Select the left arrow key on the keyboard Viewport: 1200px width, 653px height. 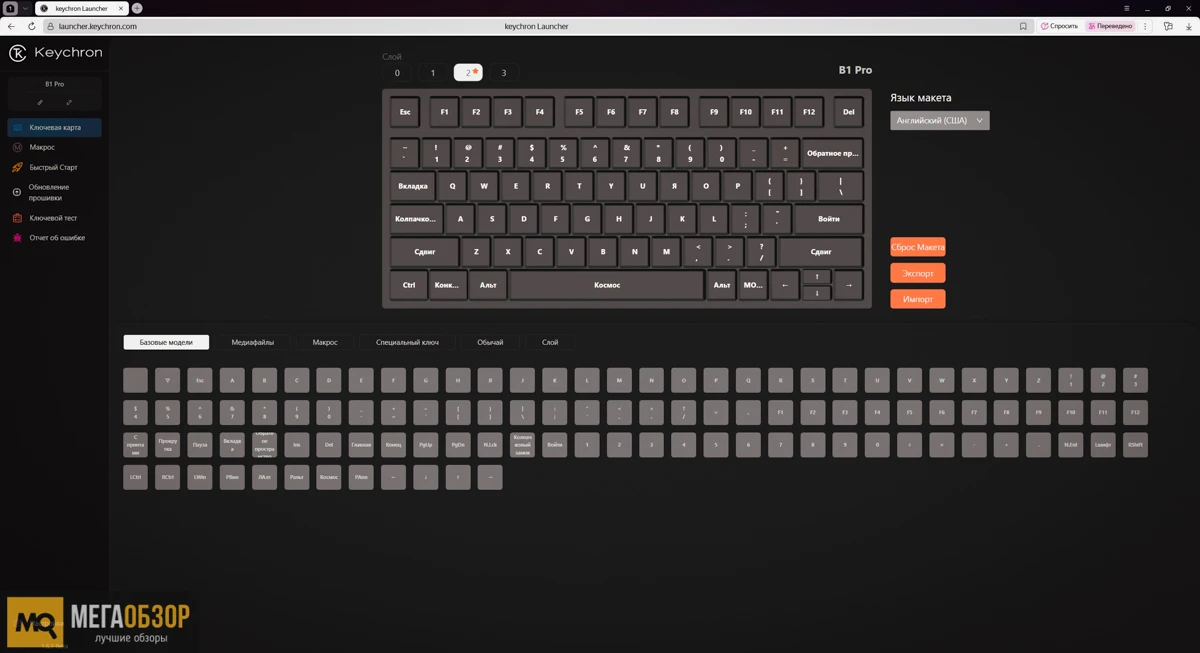coord(785,285)
